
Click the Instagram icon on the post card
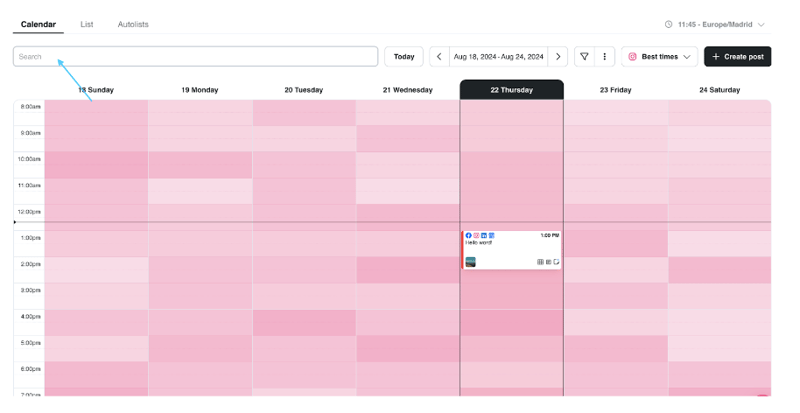pyautogui.click(x=476, y=235)
